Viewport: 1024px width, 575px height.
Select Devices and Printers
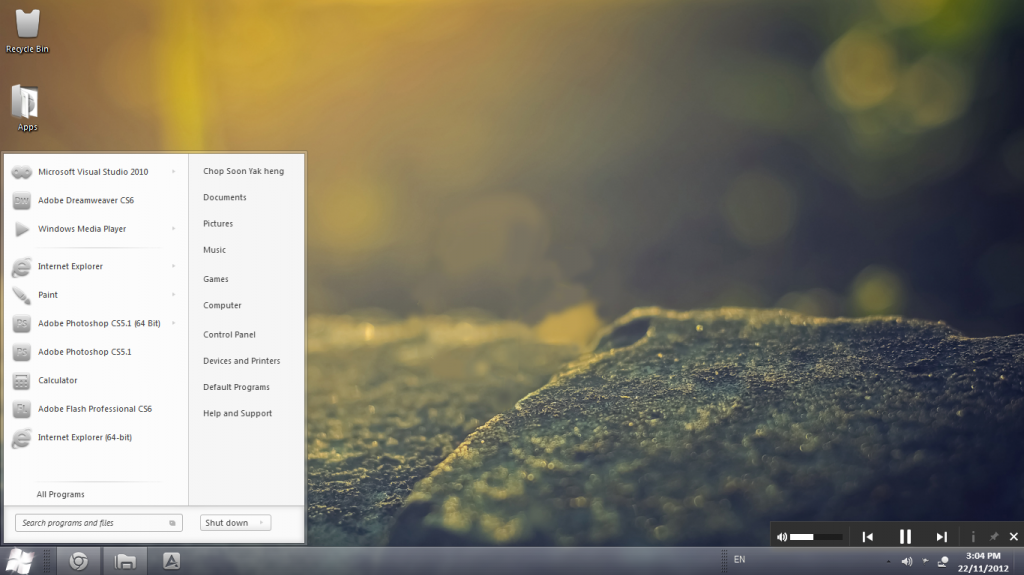(241, 361)
